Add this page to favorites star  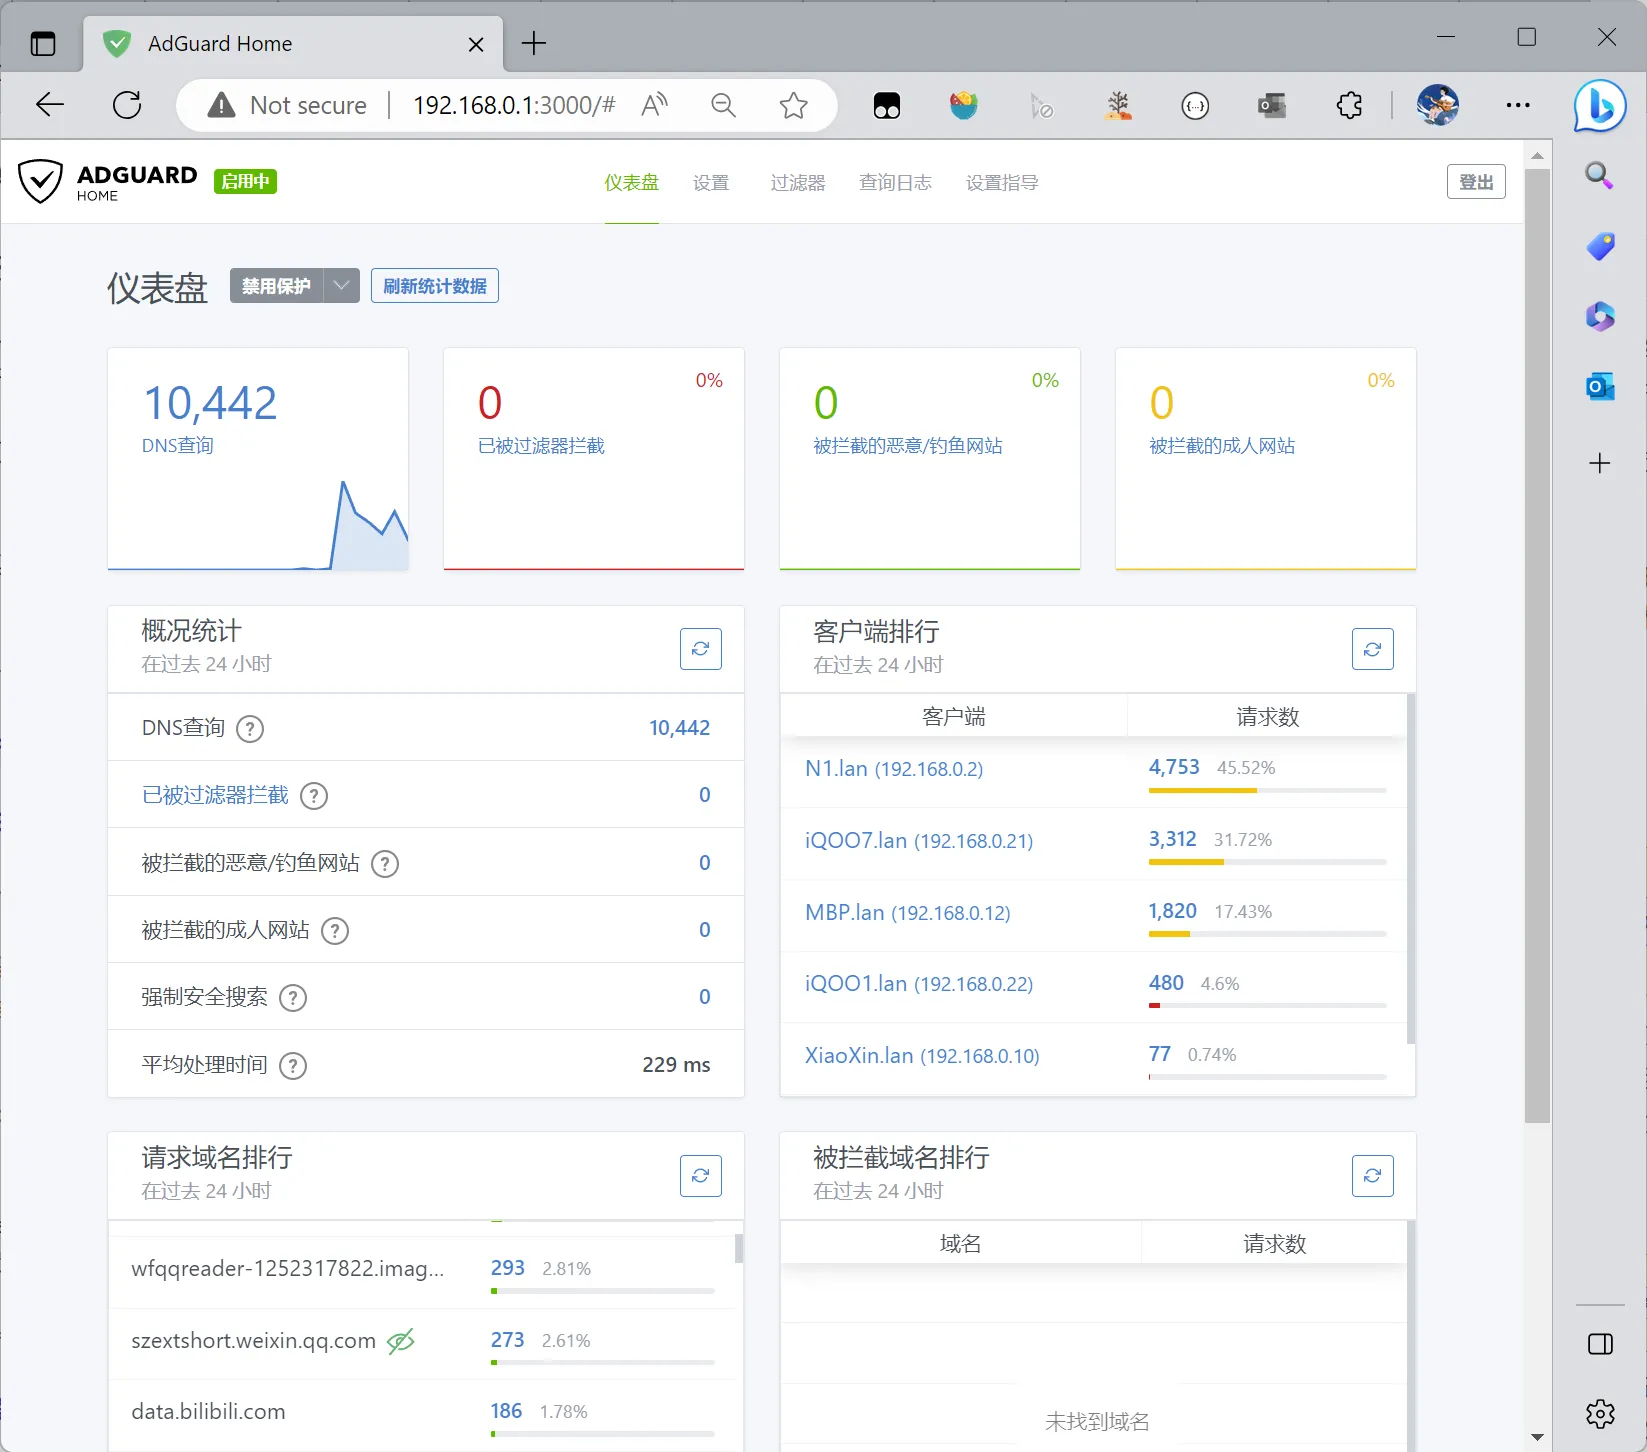(x=793, y=105)
